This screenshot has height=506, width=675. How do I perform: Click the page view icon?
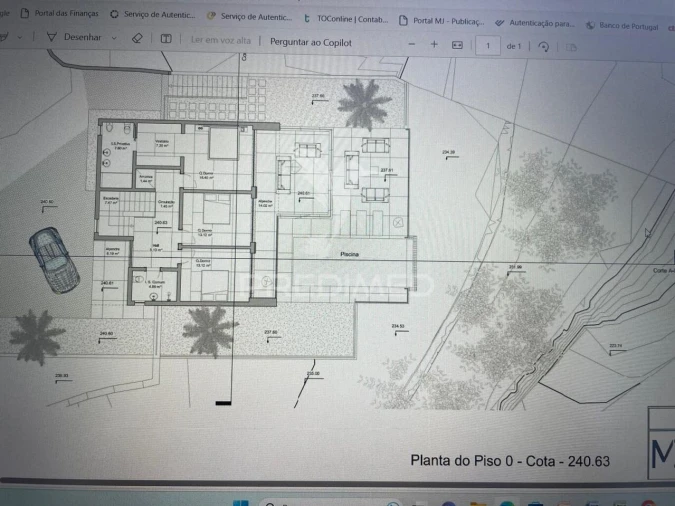572,47
